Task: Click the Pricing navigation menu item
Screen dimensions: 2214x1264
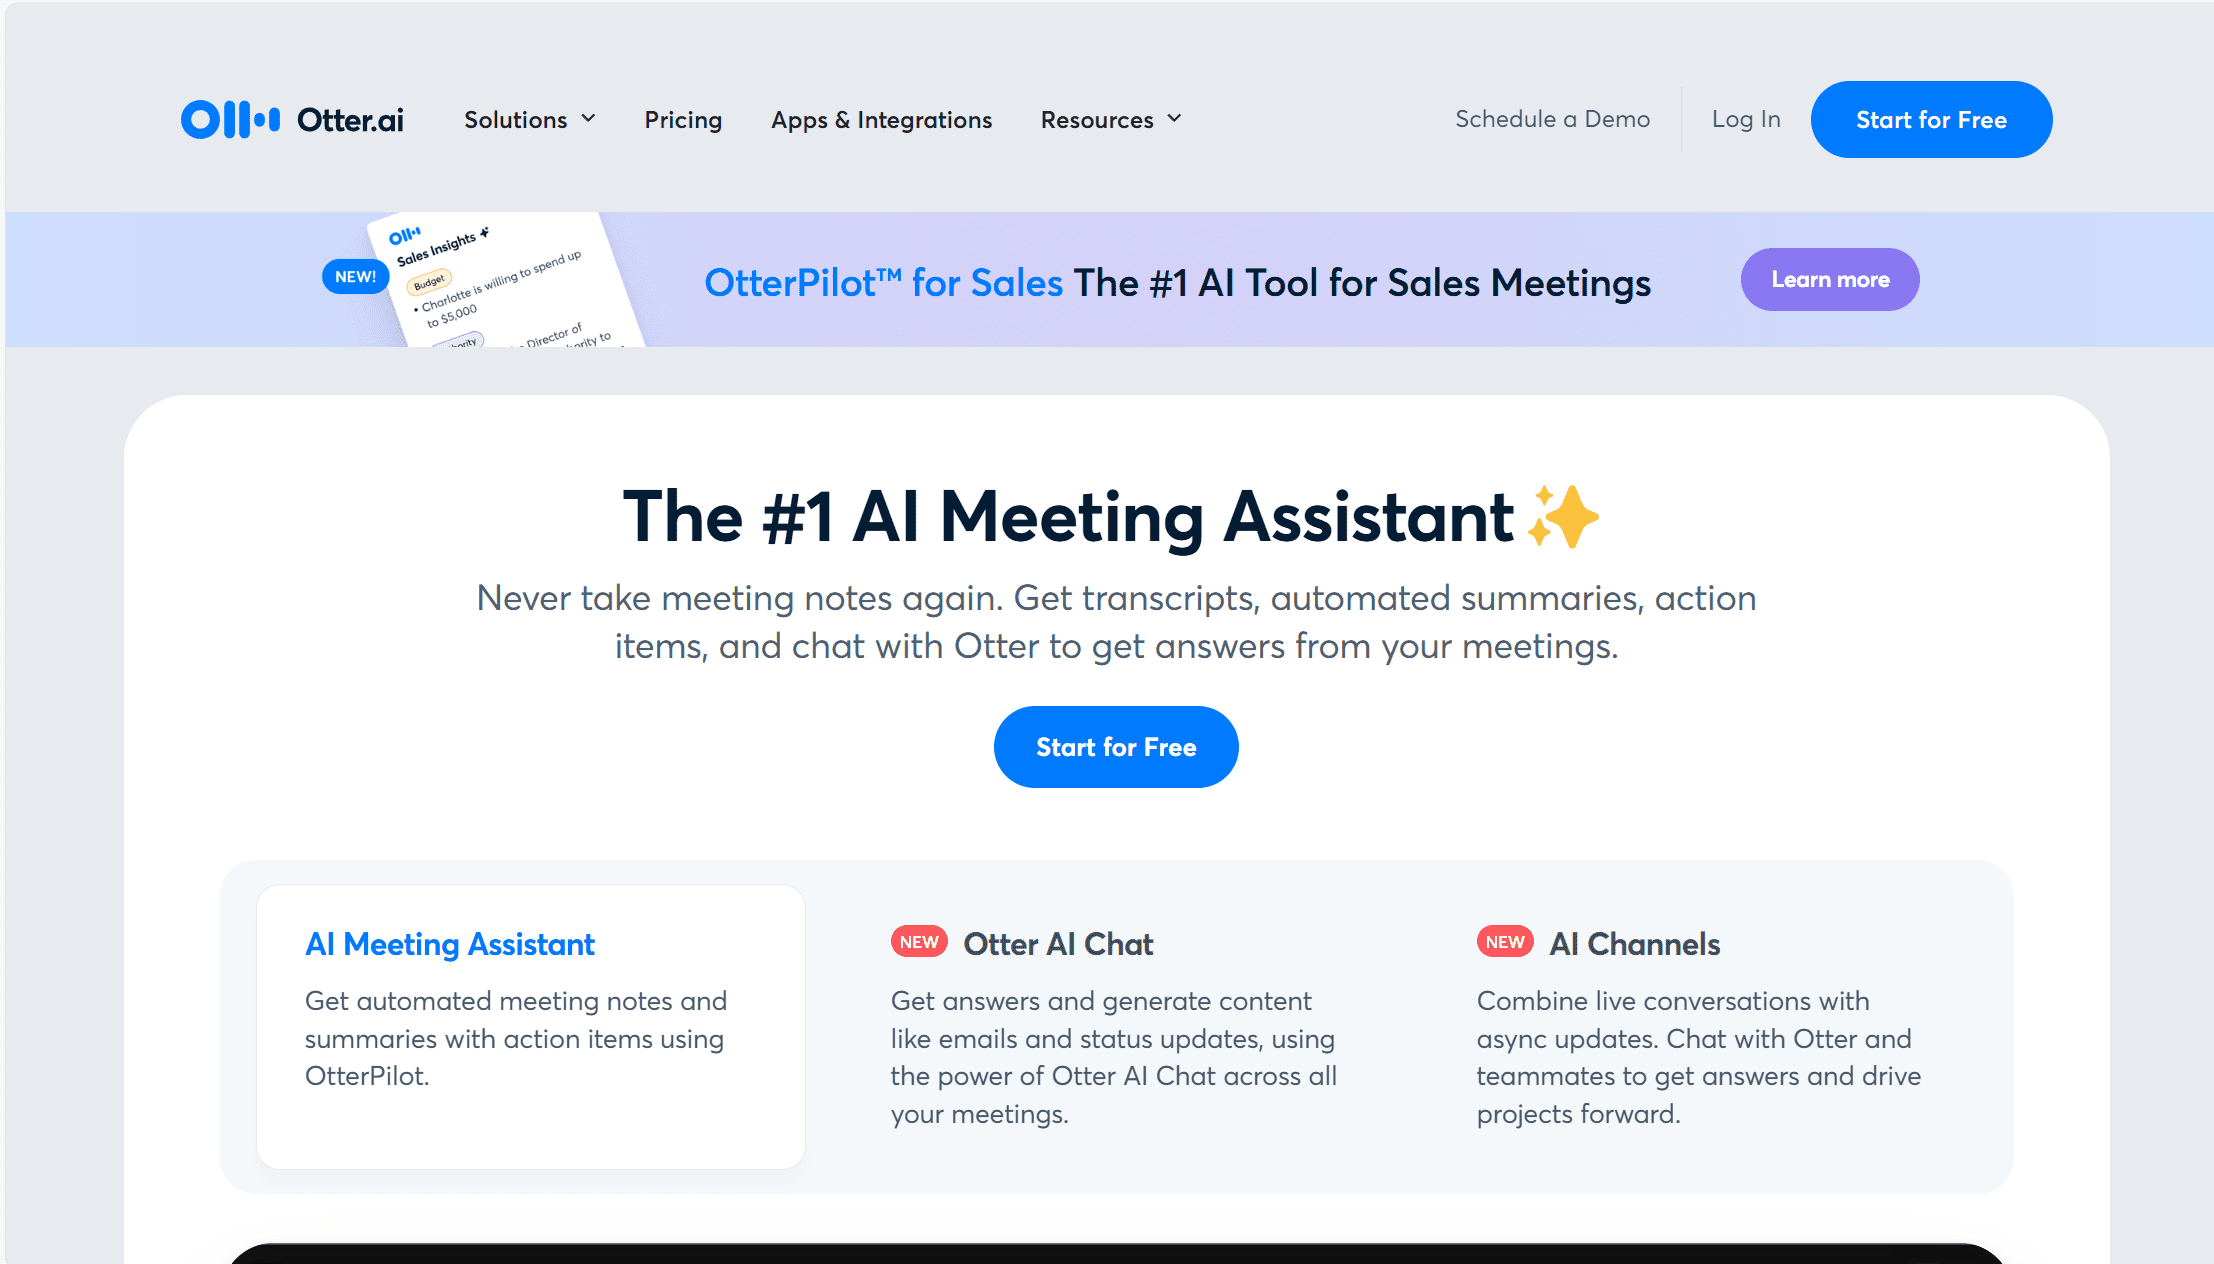Action: [x=684, y=119]
